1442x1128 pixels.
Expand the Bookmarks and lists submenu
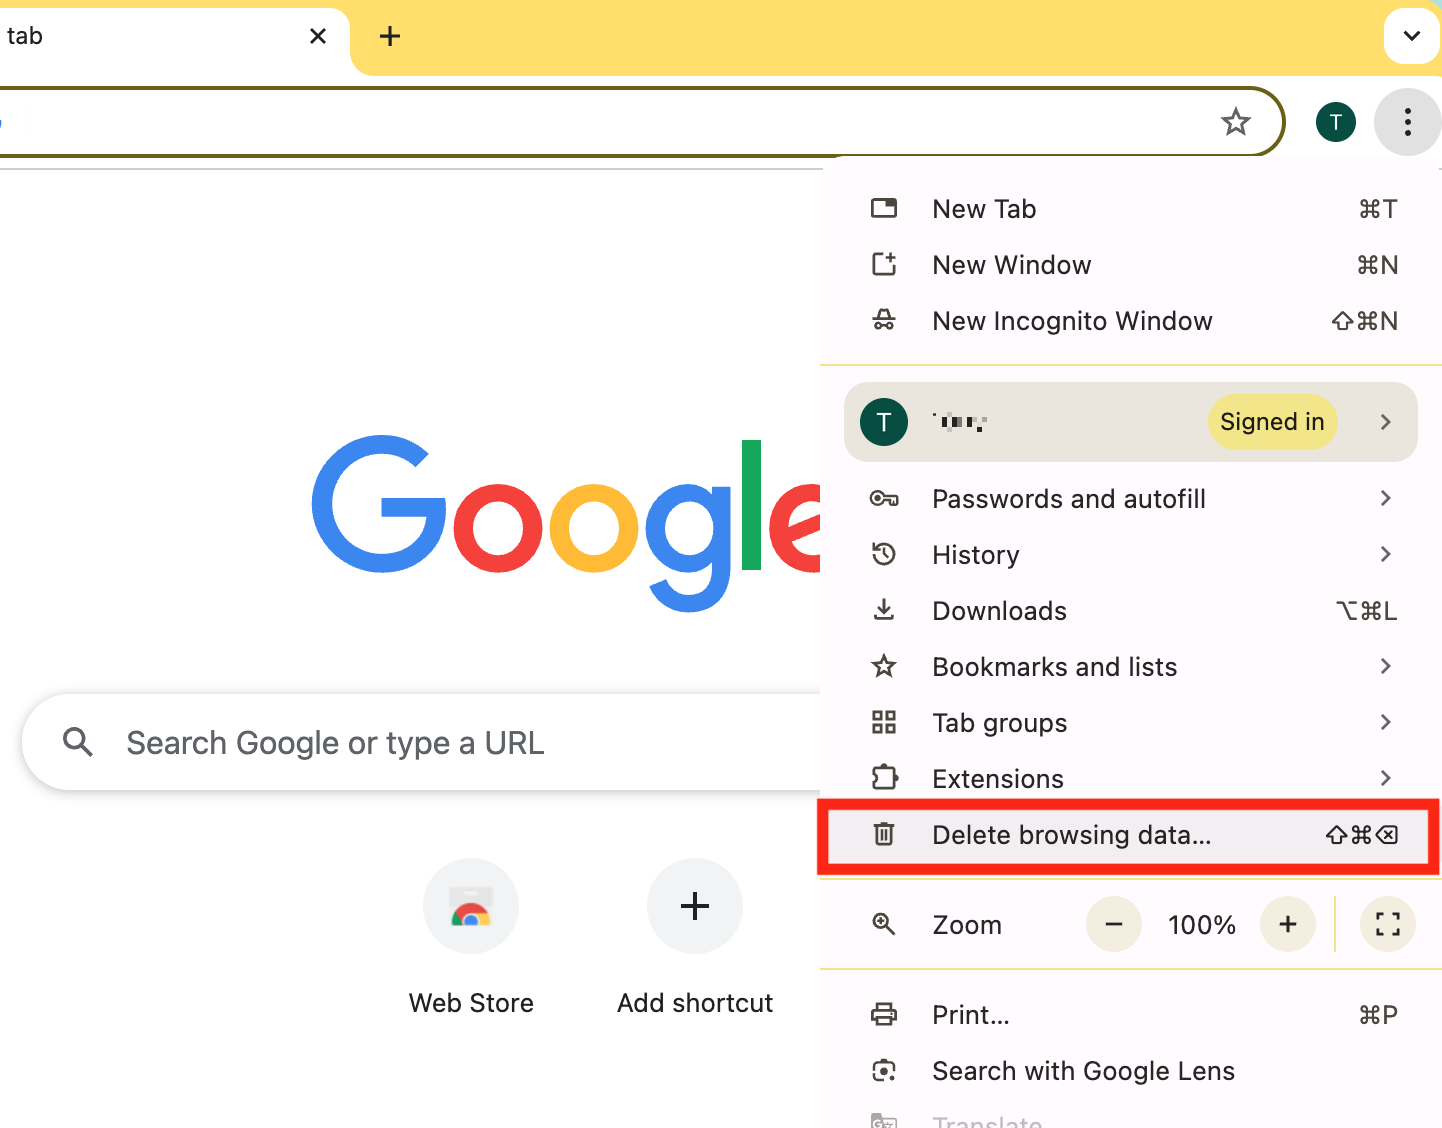1385,666
